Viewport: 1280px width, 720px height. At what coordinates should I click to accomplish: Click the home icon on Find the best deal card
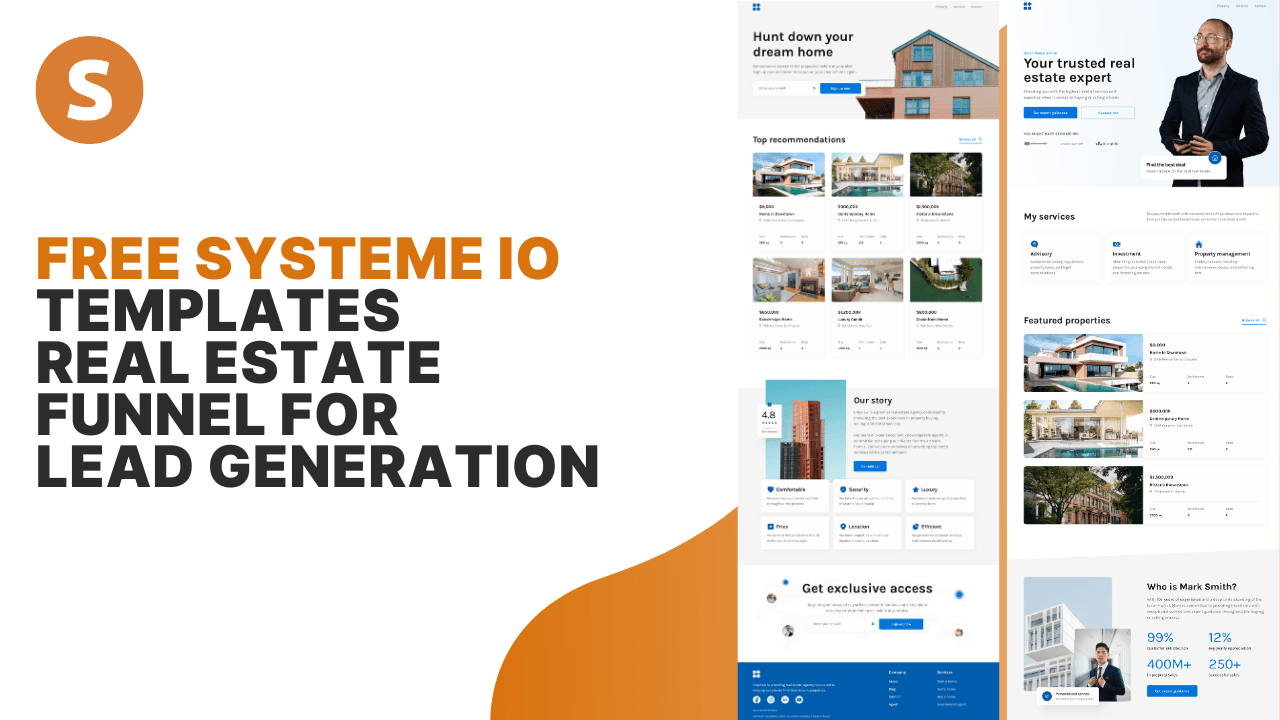(x=1215, y=158)
